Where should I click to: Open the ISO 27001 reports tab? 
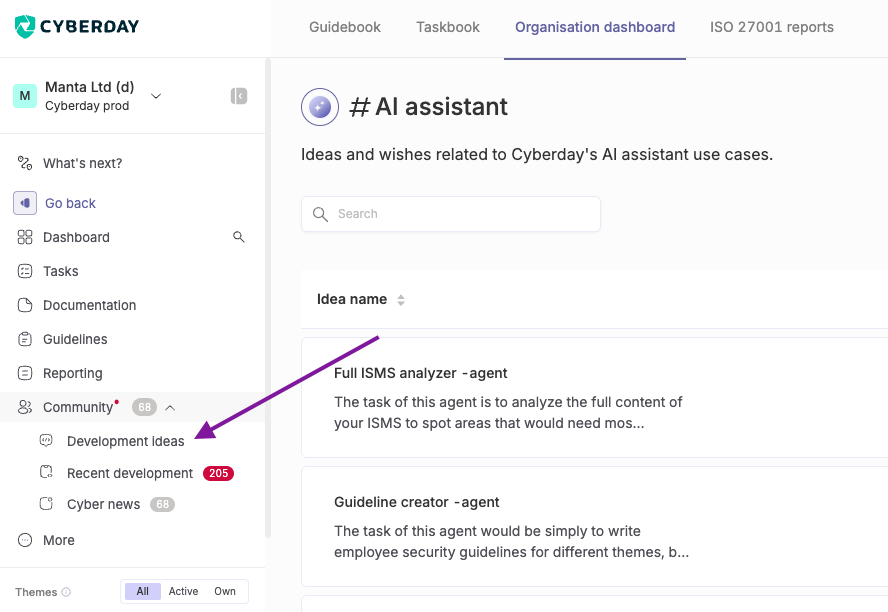tap(771, 27)
